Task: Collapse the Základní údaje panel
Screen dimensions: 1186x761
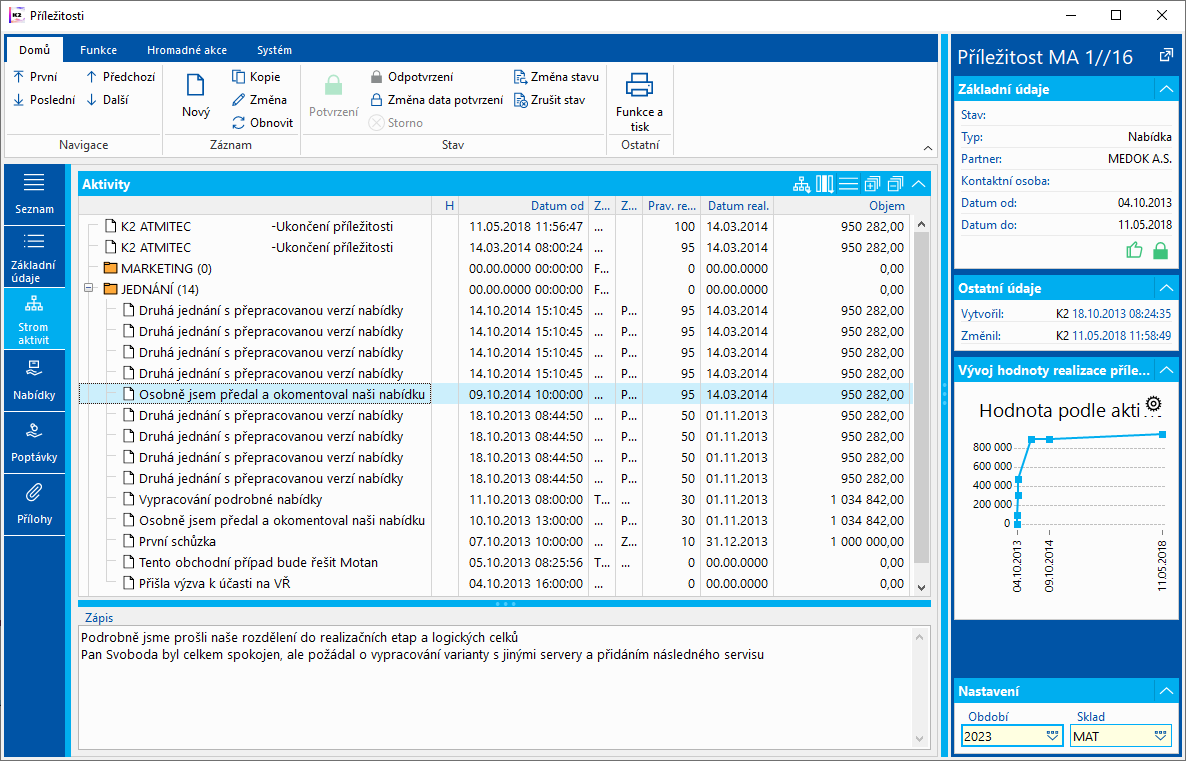Action: pos(1164,89)
